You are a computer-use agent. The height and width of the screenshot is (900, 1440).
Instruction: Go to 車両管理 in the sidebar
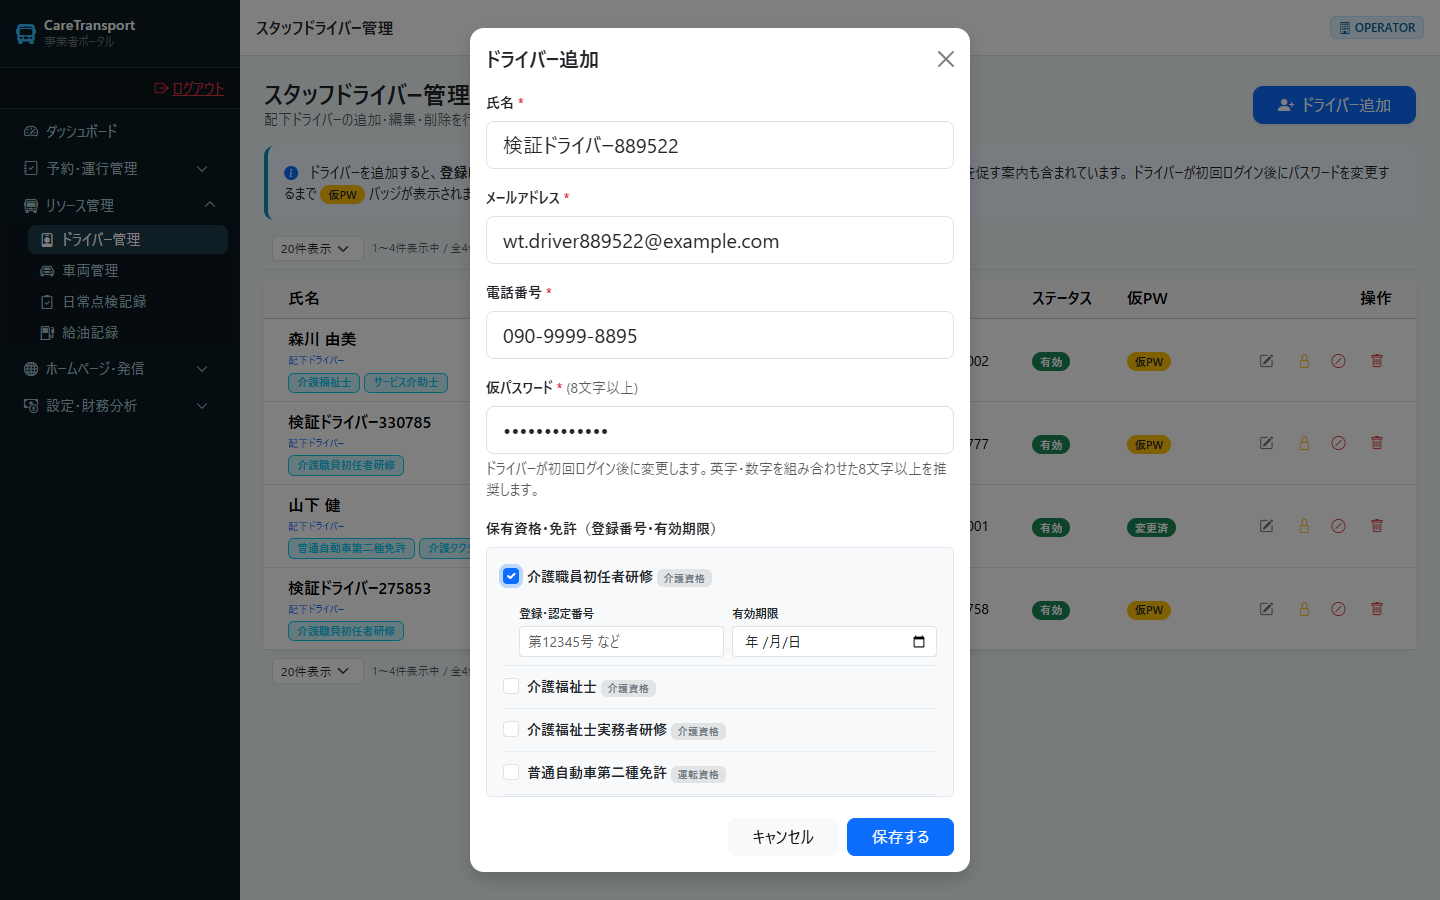(128, 270)
